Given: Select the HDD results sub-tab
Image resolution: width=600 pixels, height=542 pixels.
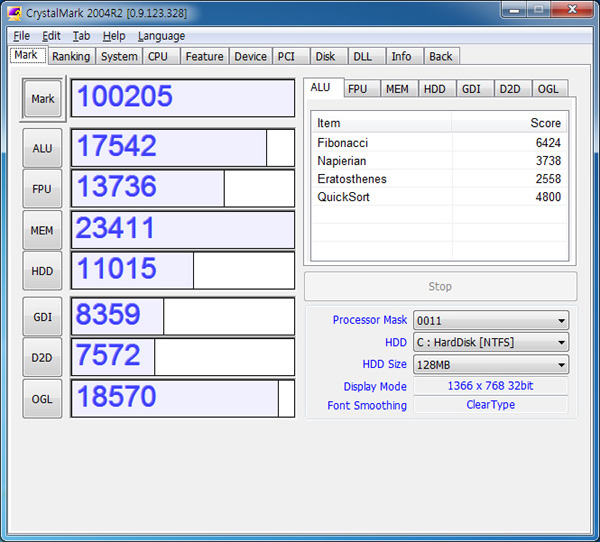Looking at the screenshot, I should click(x=437, y=89).
